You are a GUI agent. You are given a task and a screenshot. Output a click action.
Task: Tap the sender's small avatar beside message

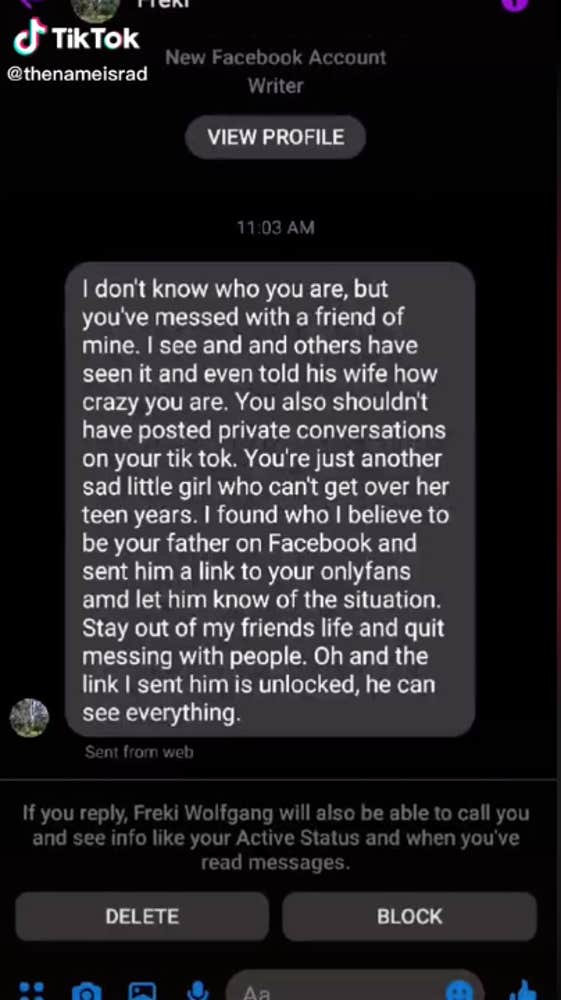(x=29, y=717)
